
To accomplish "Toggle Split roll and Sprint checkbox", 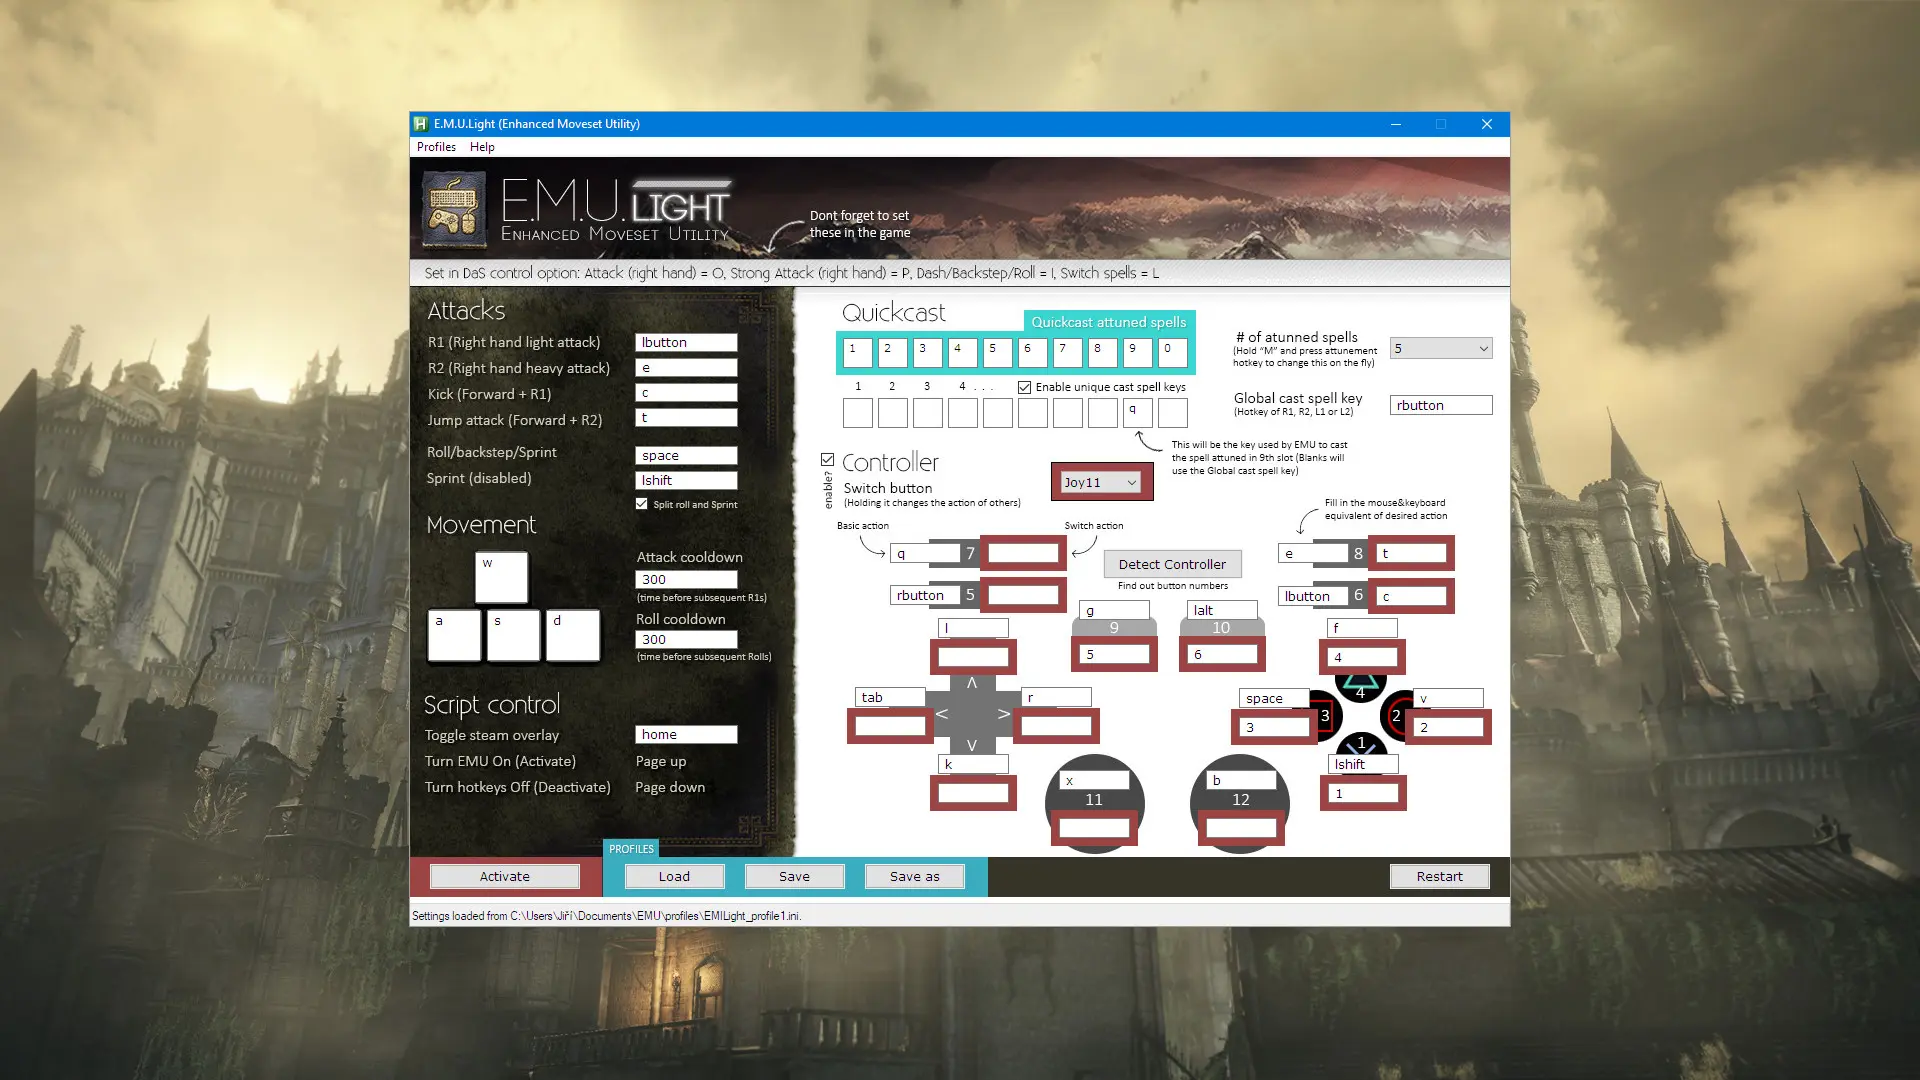I will pos(640,504).
